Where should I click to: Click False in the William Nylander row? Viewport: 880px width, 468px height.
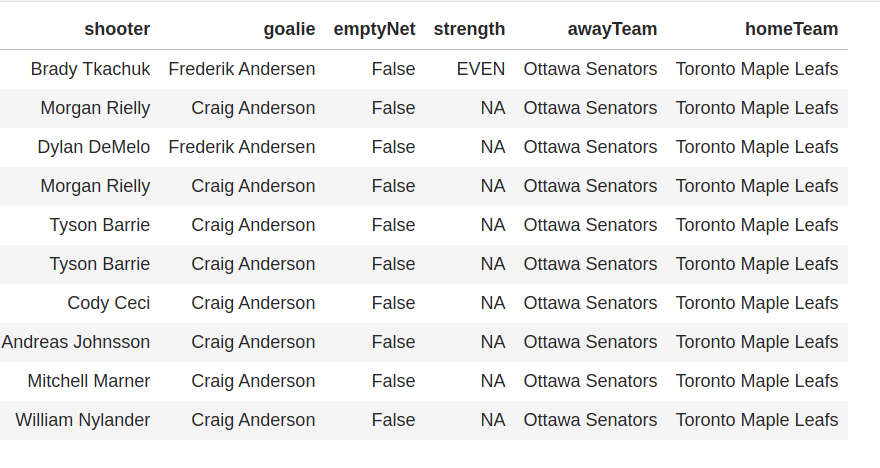(x=393, y=420)
